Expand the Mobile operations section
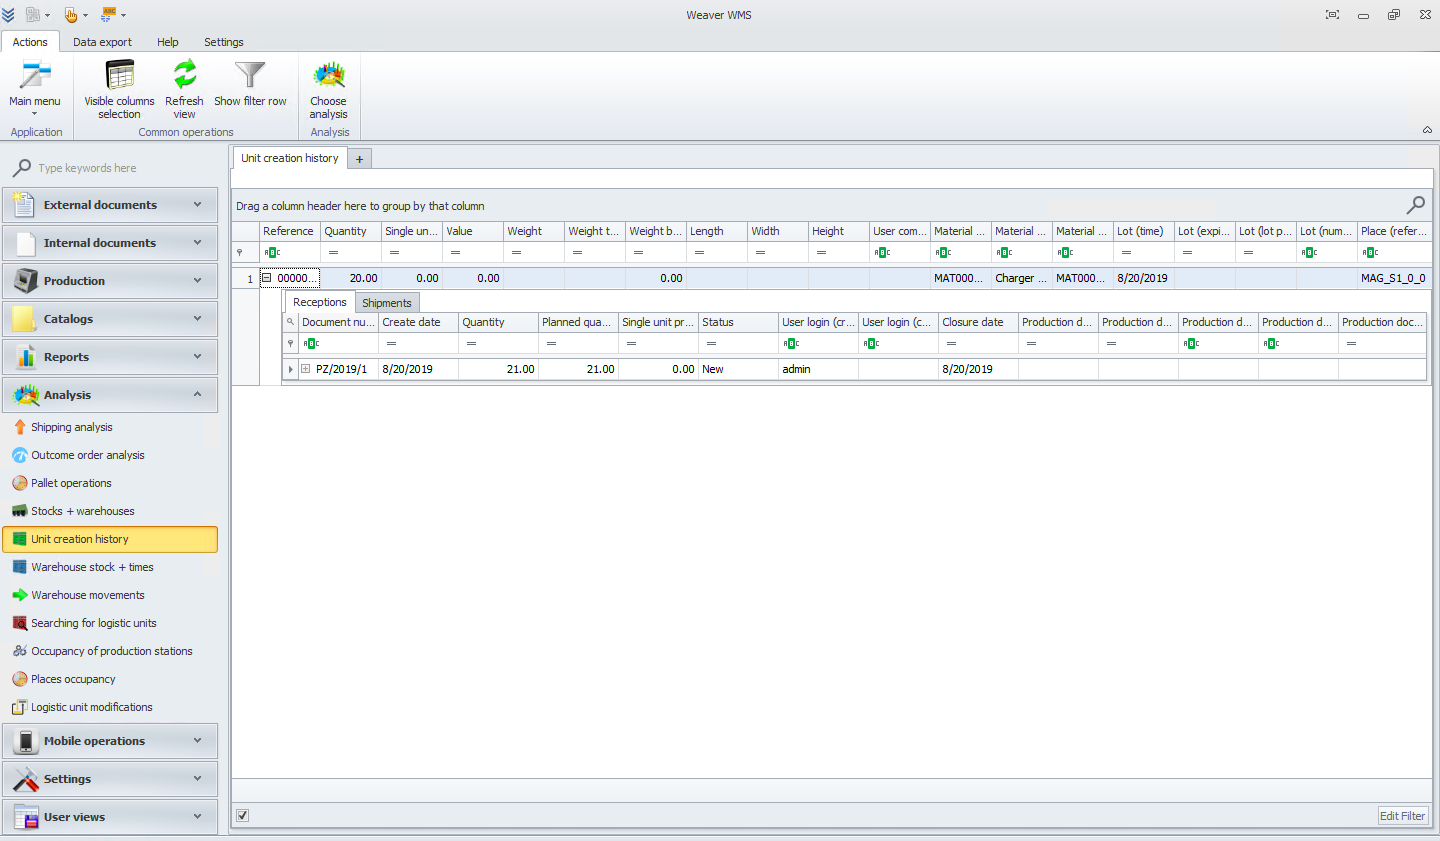 click(x=110, y=741)
